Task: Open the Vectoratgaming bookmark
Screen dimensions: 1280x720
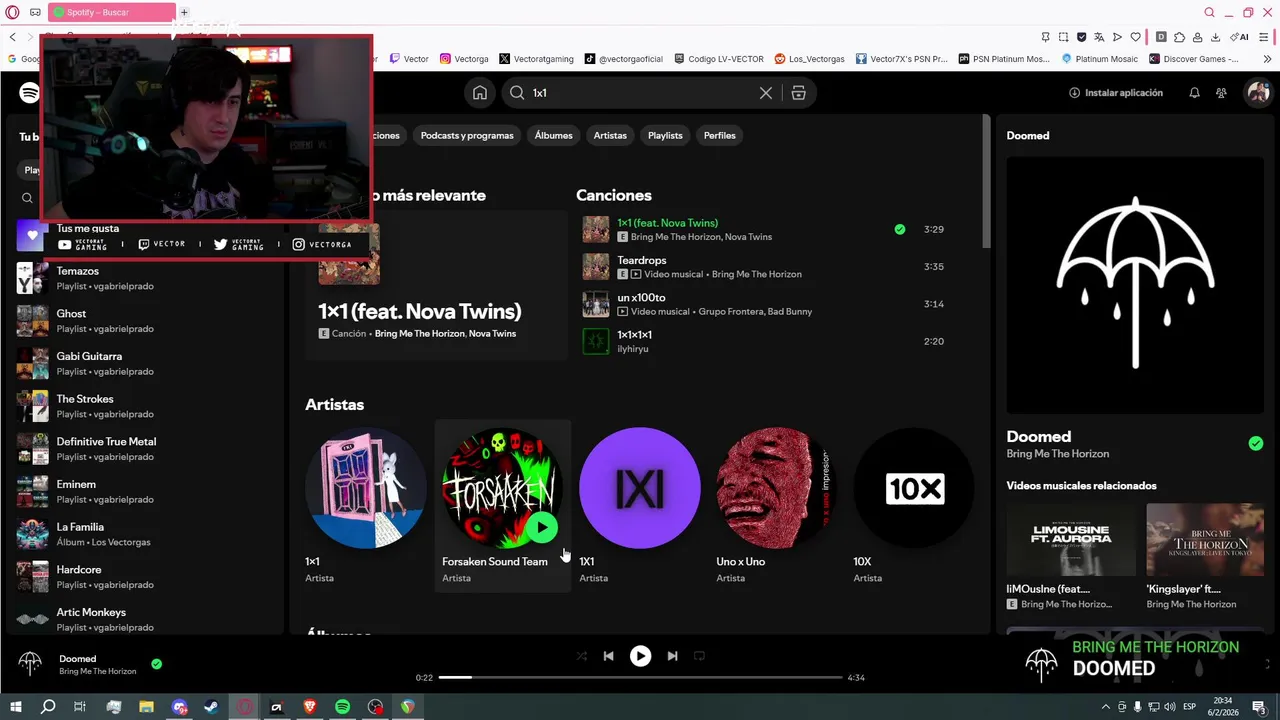Action: 536,59
